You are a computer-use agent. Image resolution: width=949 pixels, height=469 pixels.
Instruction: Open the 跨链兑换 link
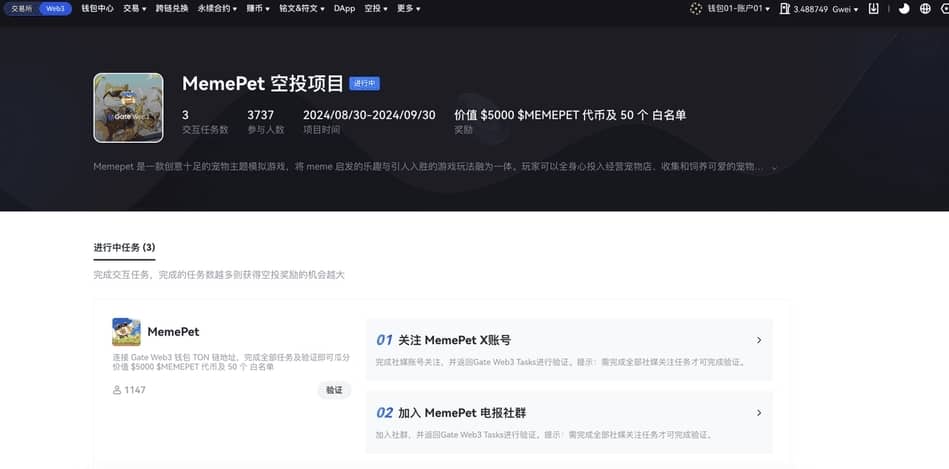coord(171,9)
